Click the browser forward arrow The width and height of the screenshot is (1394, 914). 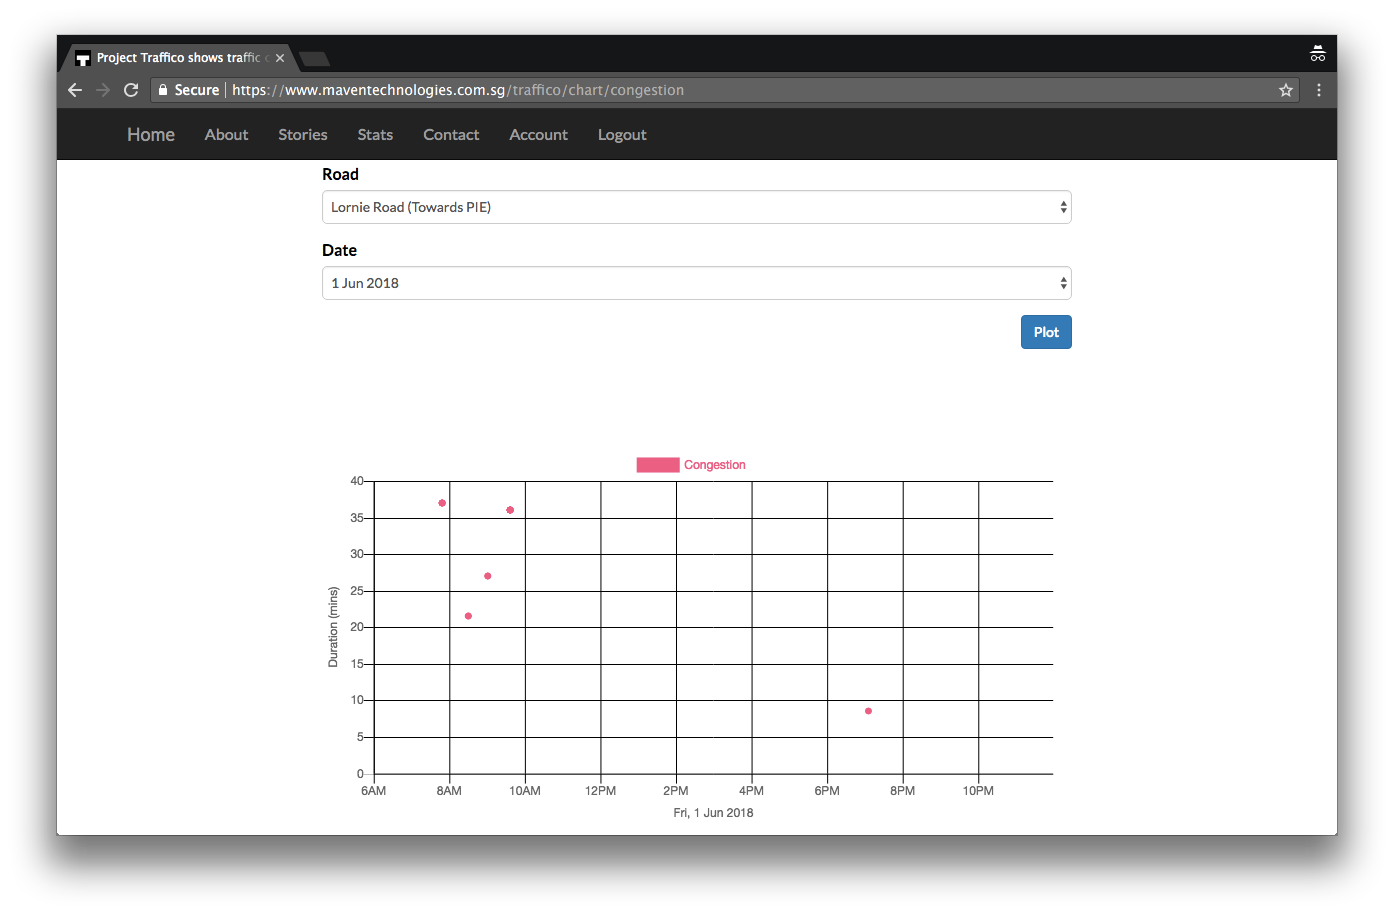tap(103, 90)
